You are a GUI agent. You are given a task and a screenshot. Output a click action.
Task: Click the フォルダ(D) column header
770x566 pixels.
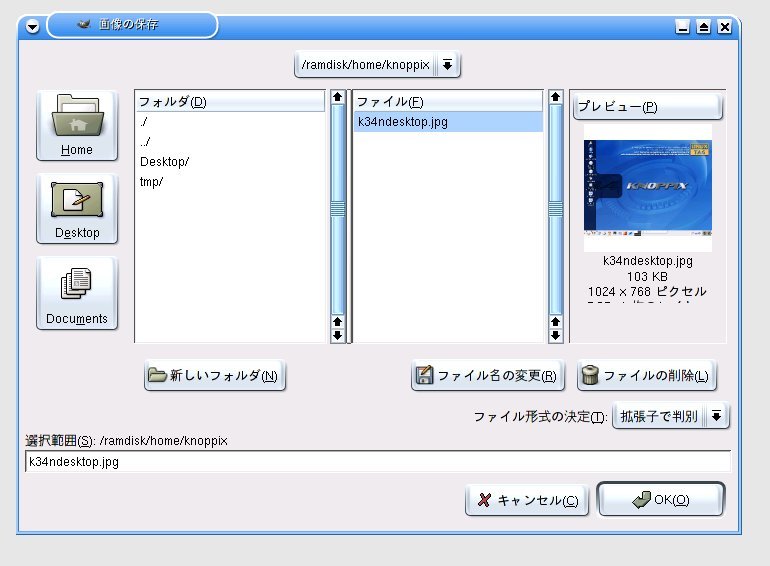[230, 102]
